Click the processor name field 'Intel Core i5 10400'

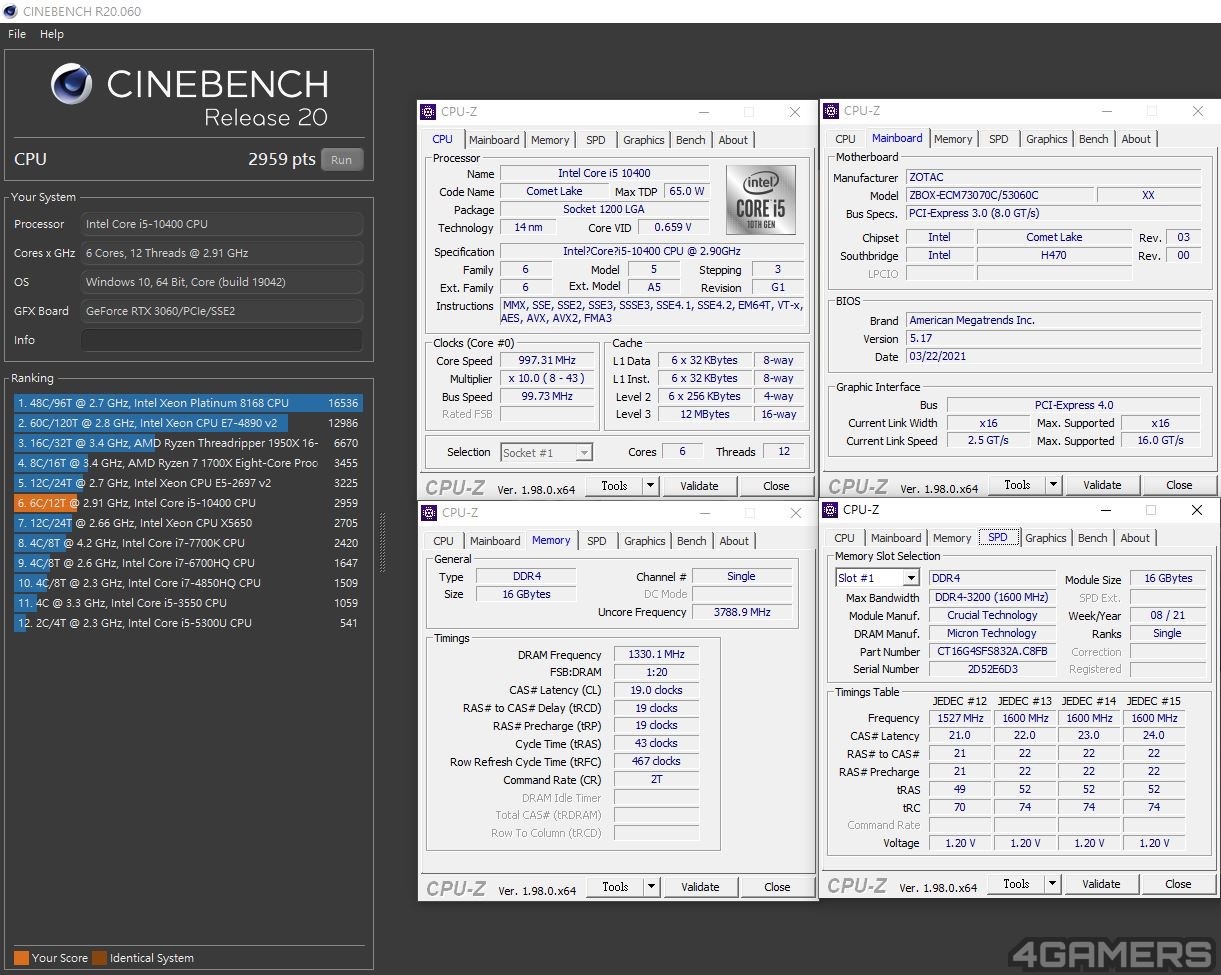coord(604,174)
